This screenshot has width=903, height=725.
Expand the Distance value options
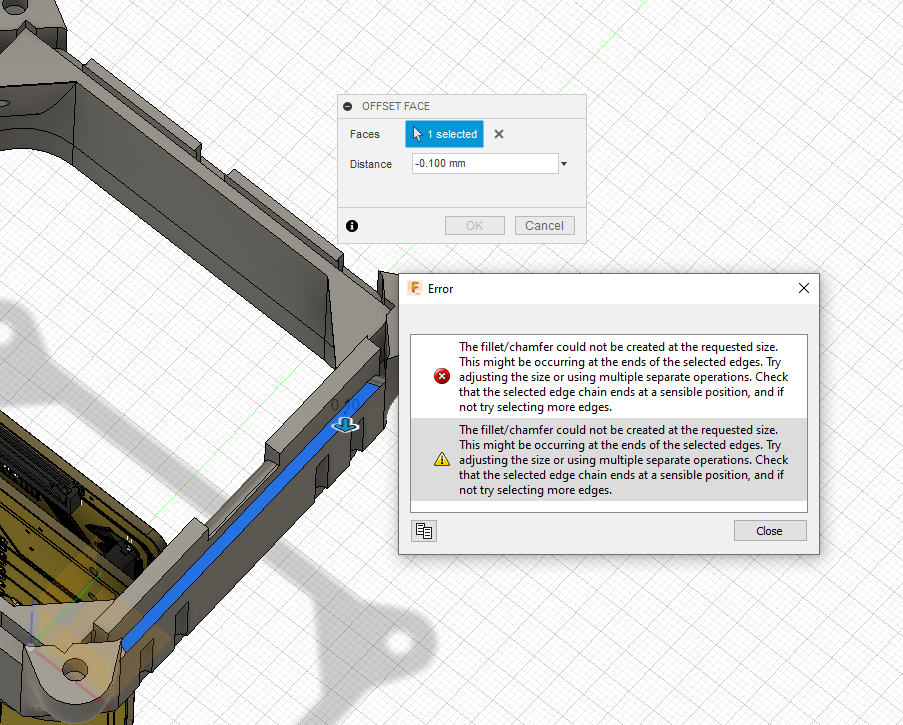pos(563,163)
